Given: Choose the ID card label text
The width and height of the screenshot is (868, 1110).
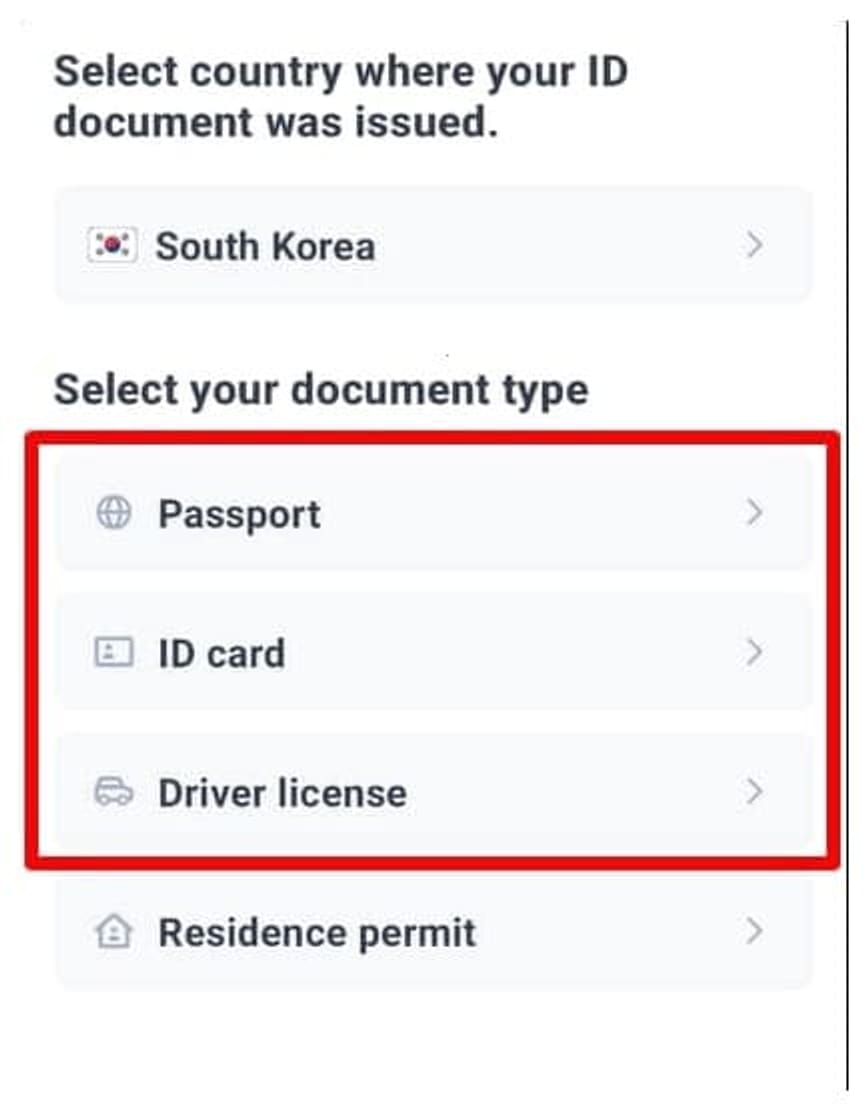Looking at the screenshot, I should click(221, 654).
